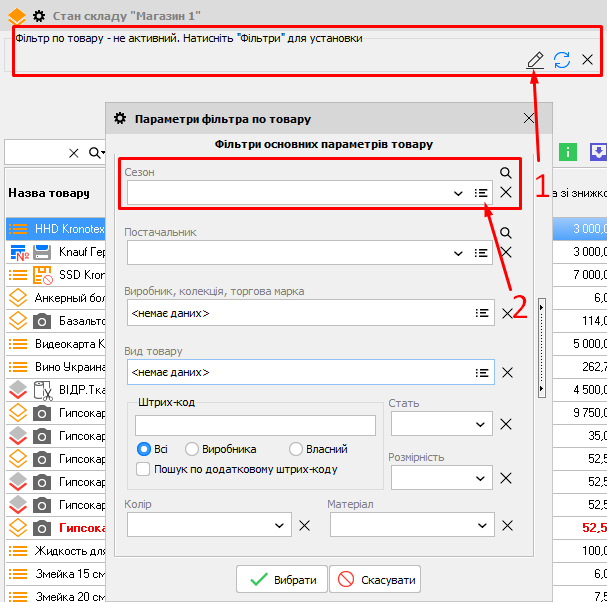Click the Вибрати button
Image resolution: width=607 pixels, height=602 pixels.
[x=281, y=579]
